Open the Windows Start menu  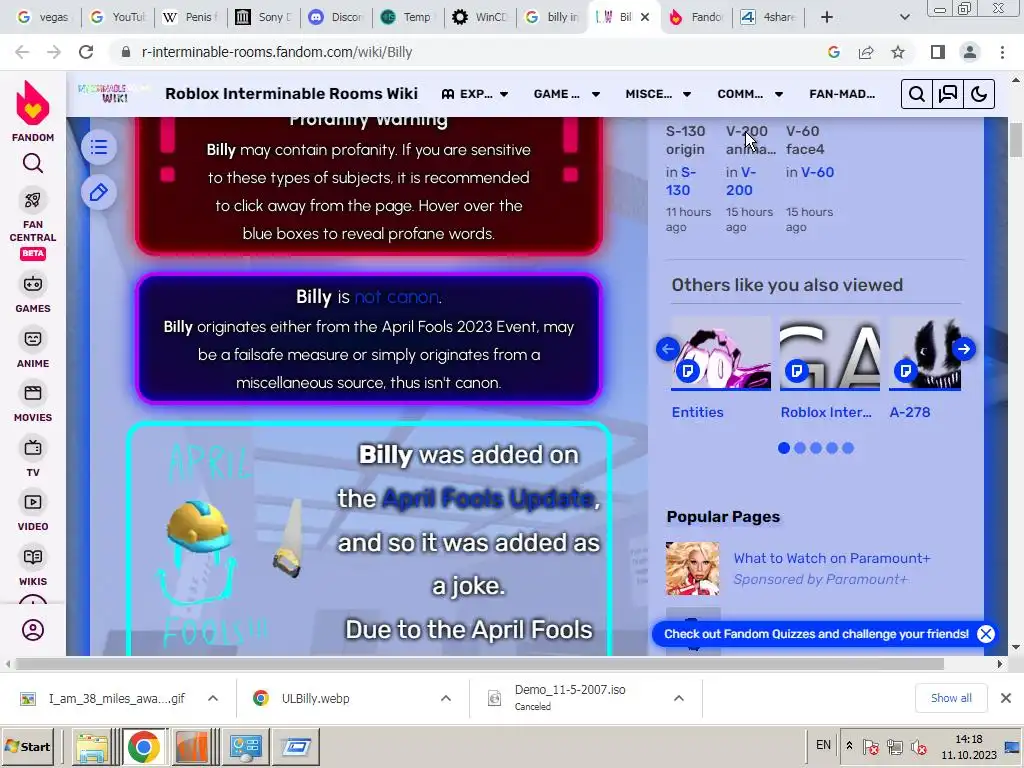28,746
